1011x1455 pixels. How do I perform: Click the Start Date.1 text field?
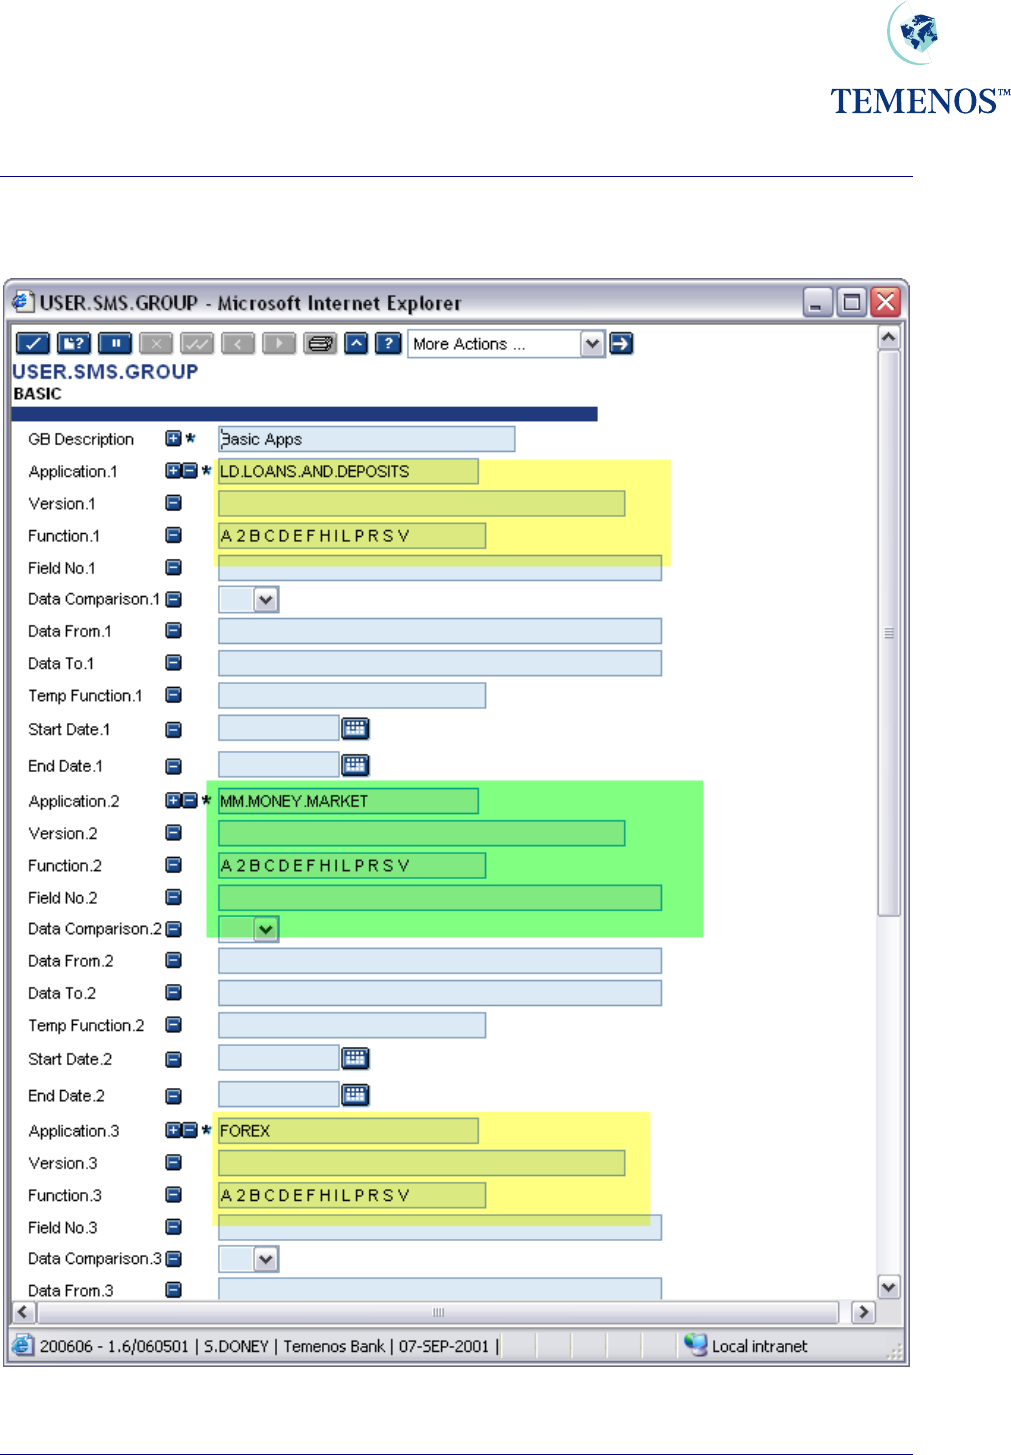tap(279, 728)
